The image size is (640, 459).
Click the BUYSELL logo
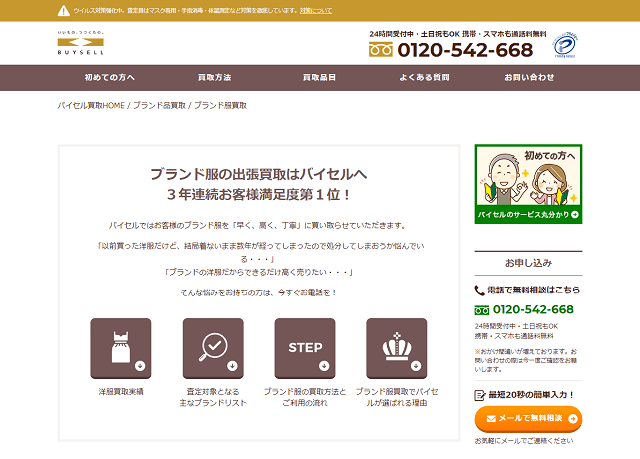(80, 43)
